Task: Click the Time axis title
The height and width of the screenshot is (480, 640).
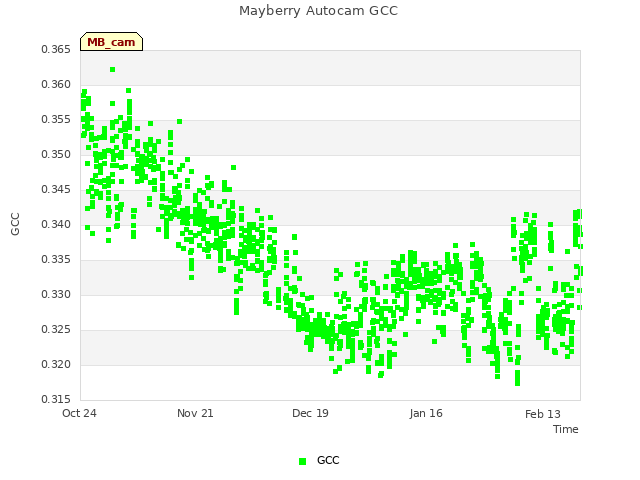Action: pyautogui.click(x=566, y=429)
